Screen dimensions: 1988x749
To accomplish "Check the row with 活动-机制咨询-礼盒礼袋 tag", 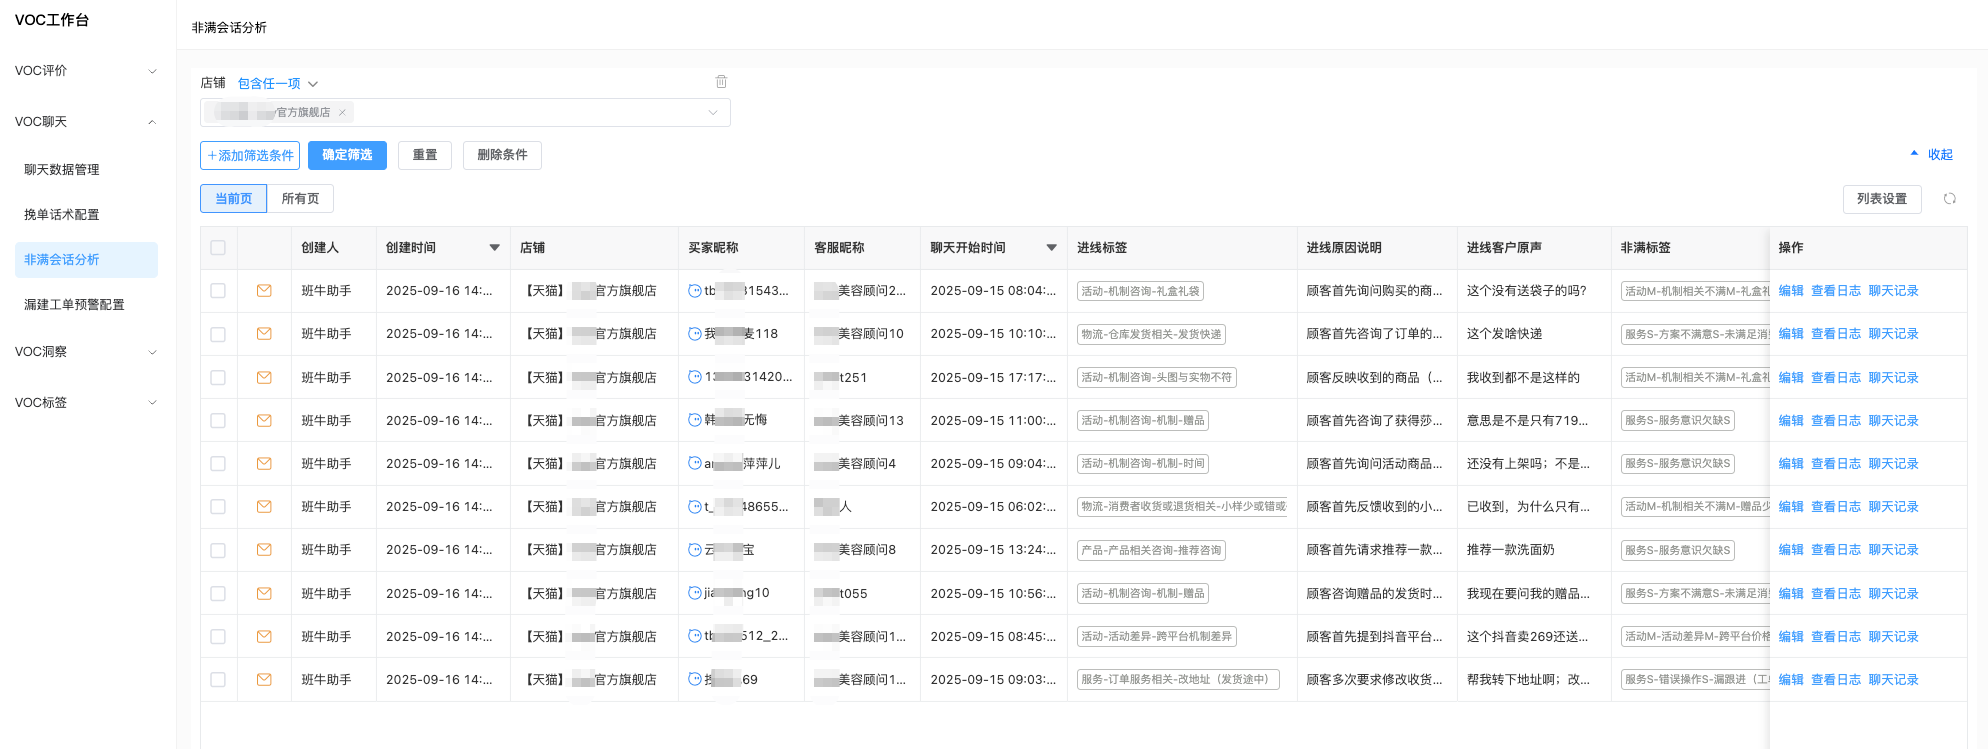I will (x=218, y=291).
